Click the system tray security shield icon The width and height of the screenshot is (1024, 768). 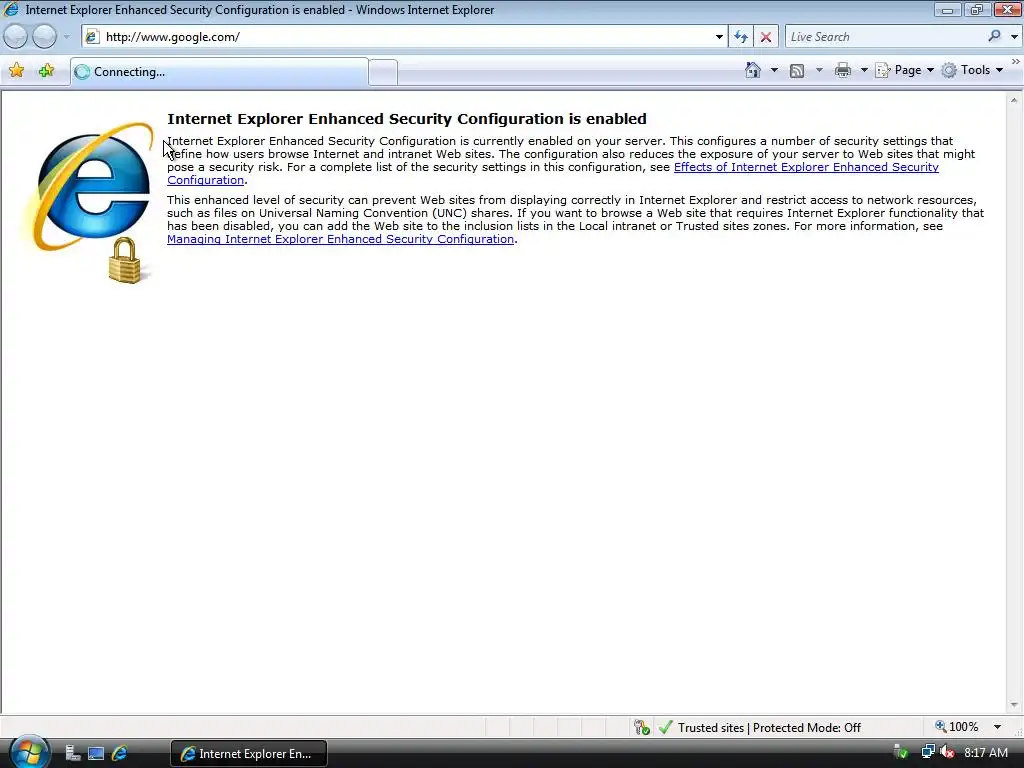tap(901, 752)
